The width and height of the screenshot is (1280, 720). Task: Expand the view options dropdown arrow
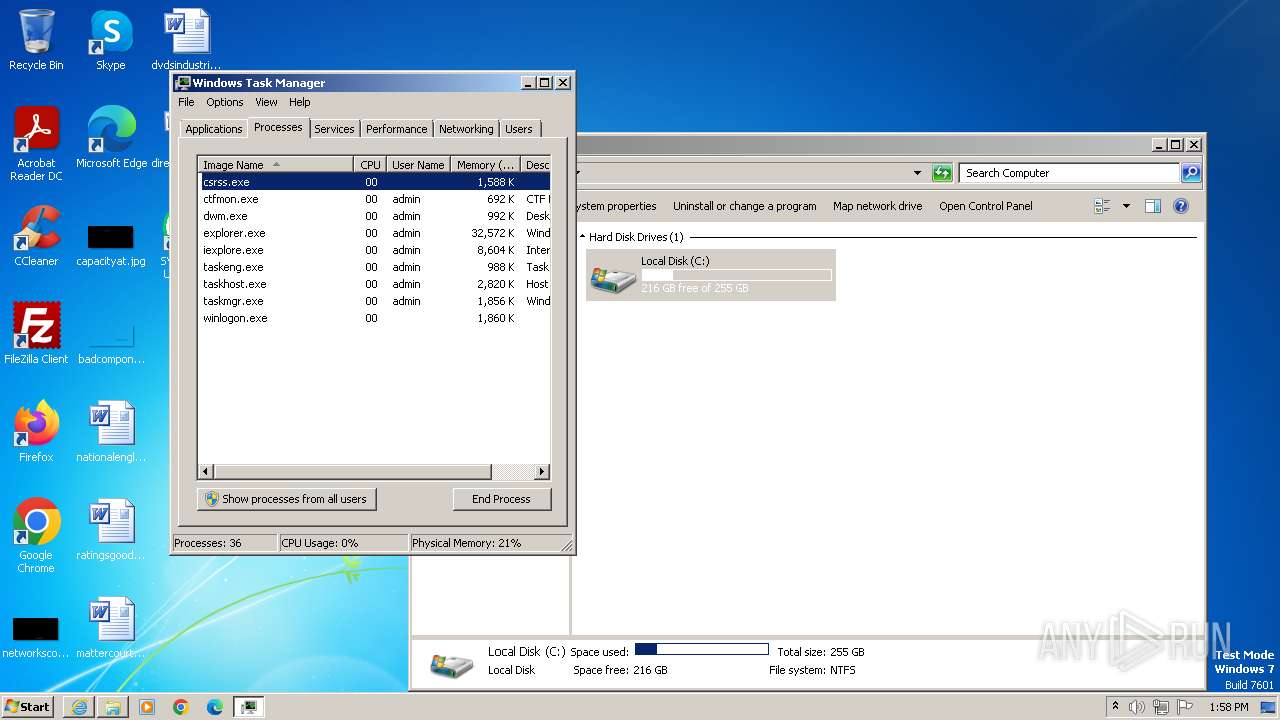point(1126,206)
